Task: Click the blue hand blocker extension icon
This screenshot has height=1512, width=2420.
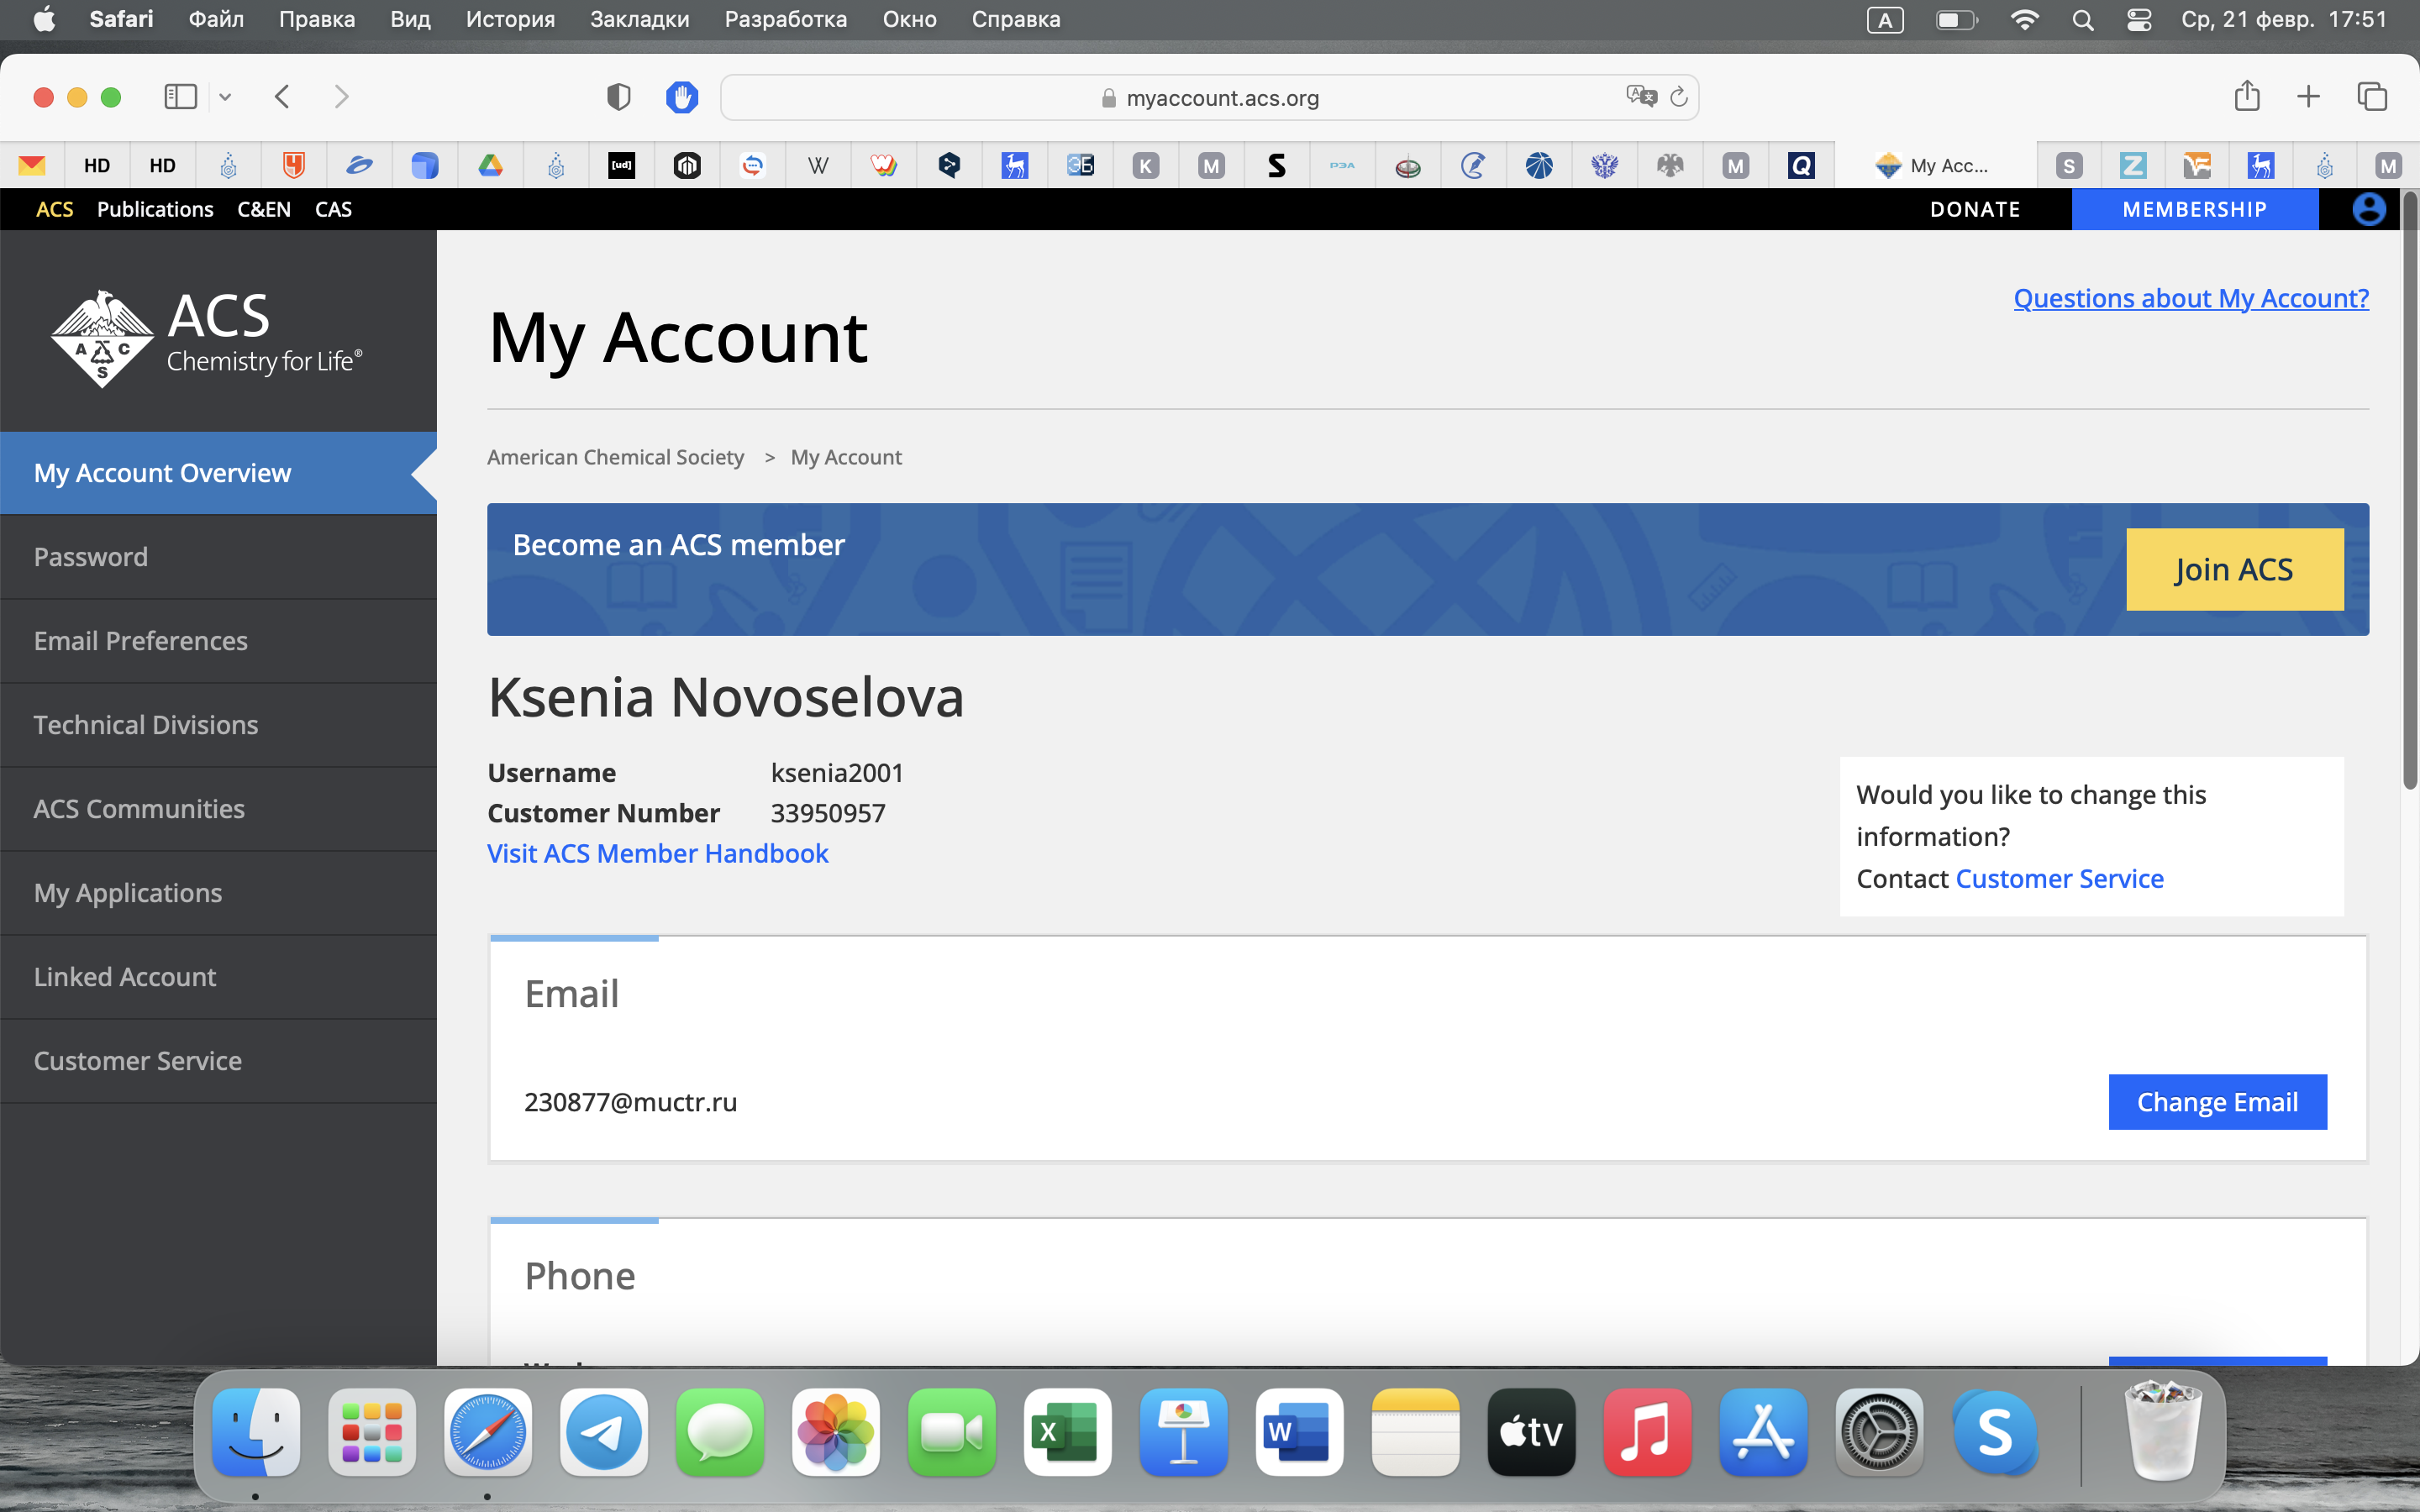Action: [682, 97]
